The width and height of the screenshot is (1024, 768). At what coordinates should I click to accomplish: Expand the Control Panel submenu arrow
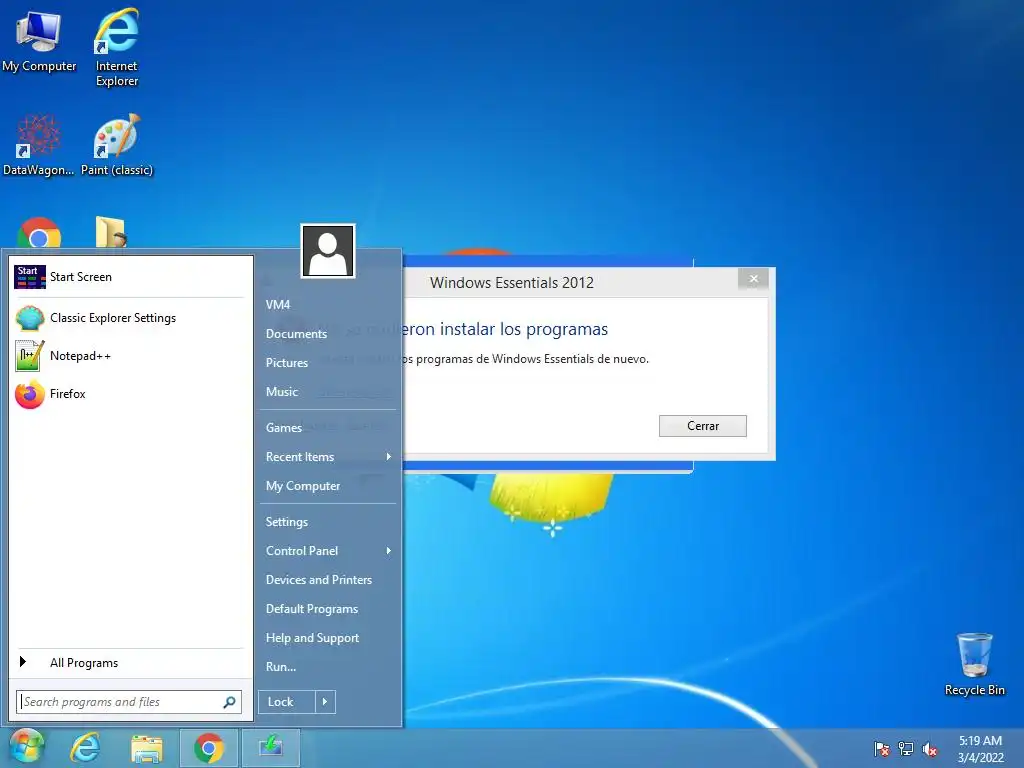tap(389, 551)
